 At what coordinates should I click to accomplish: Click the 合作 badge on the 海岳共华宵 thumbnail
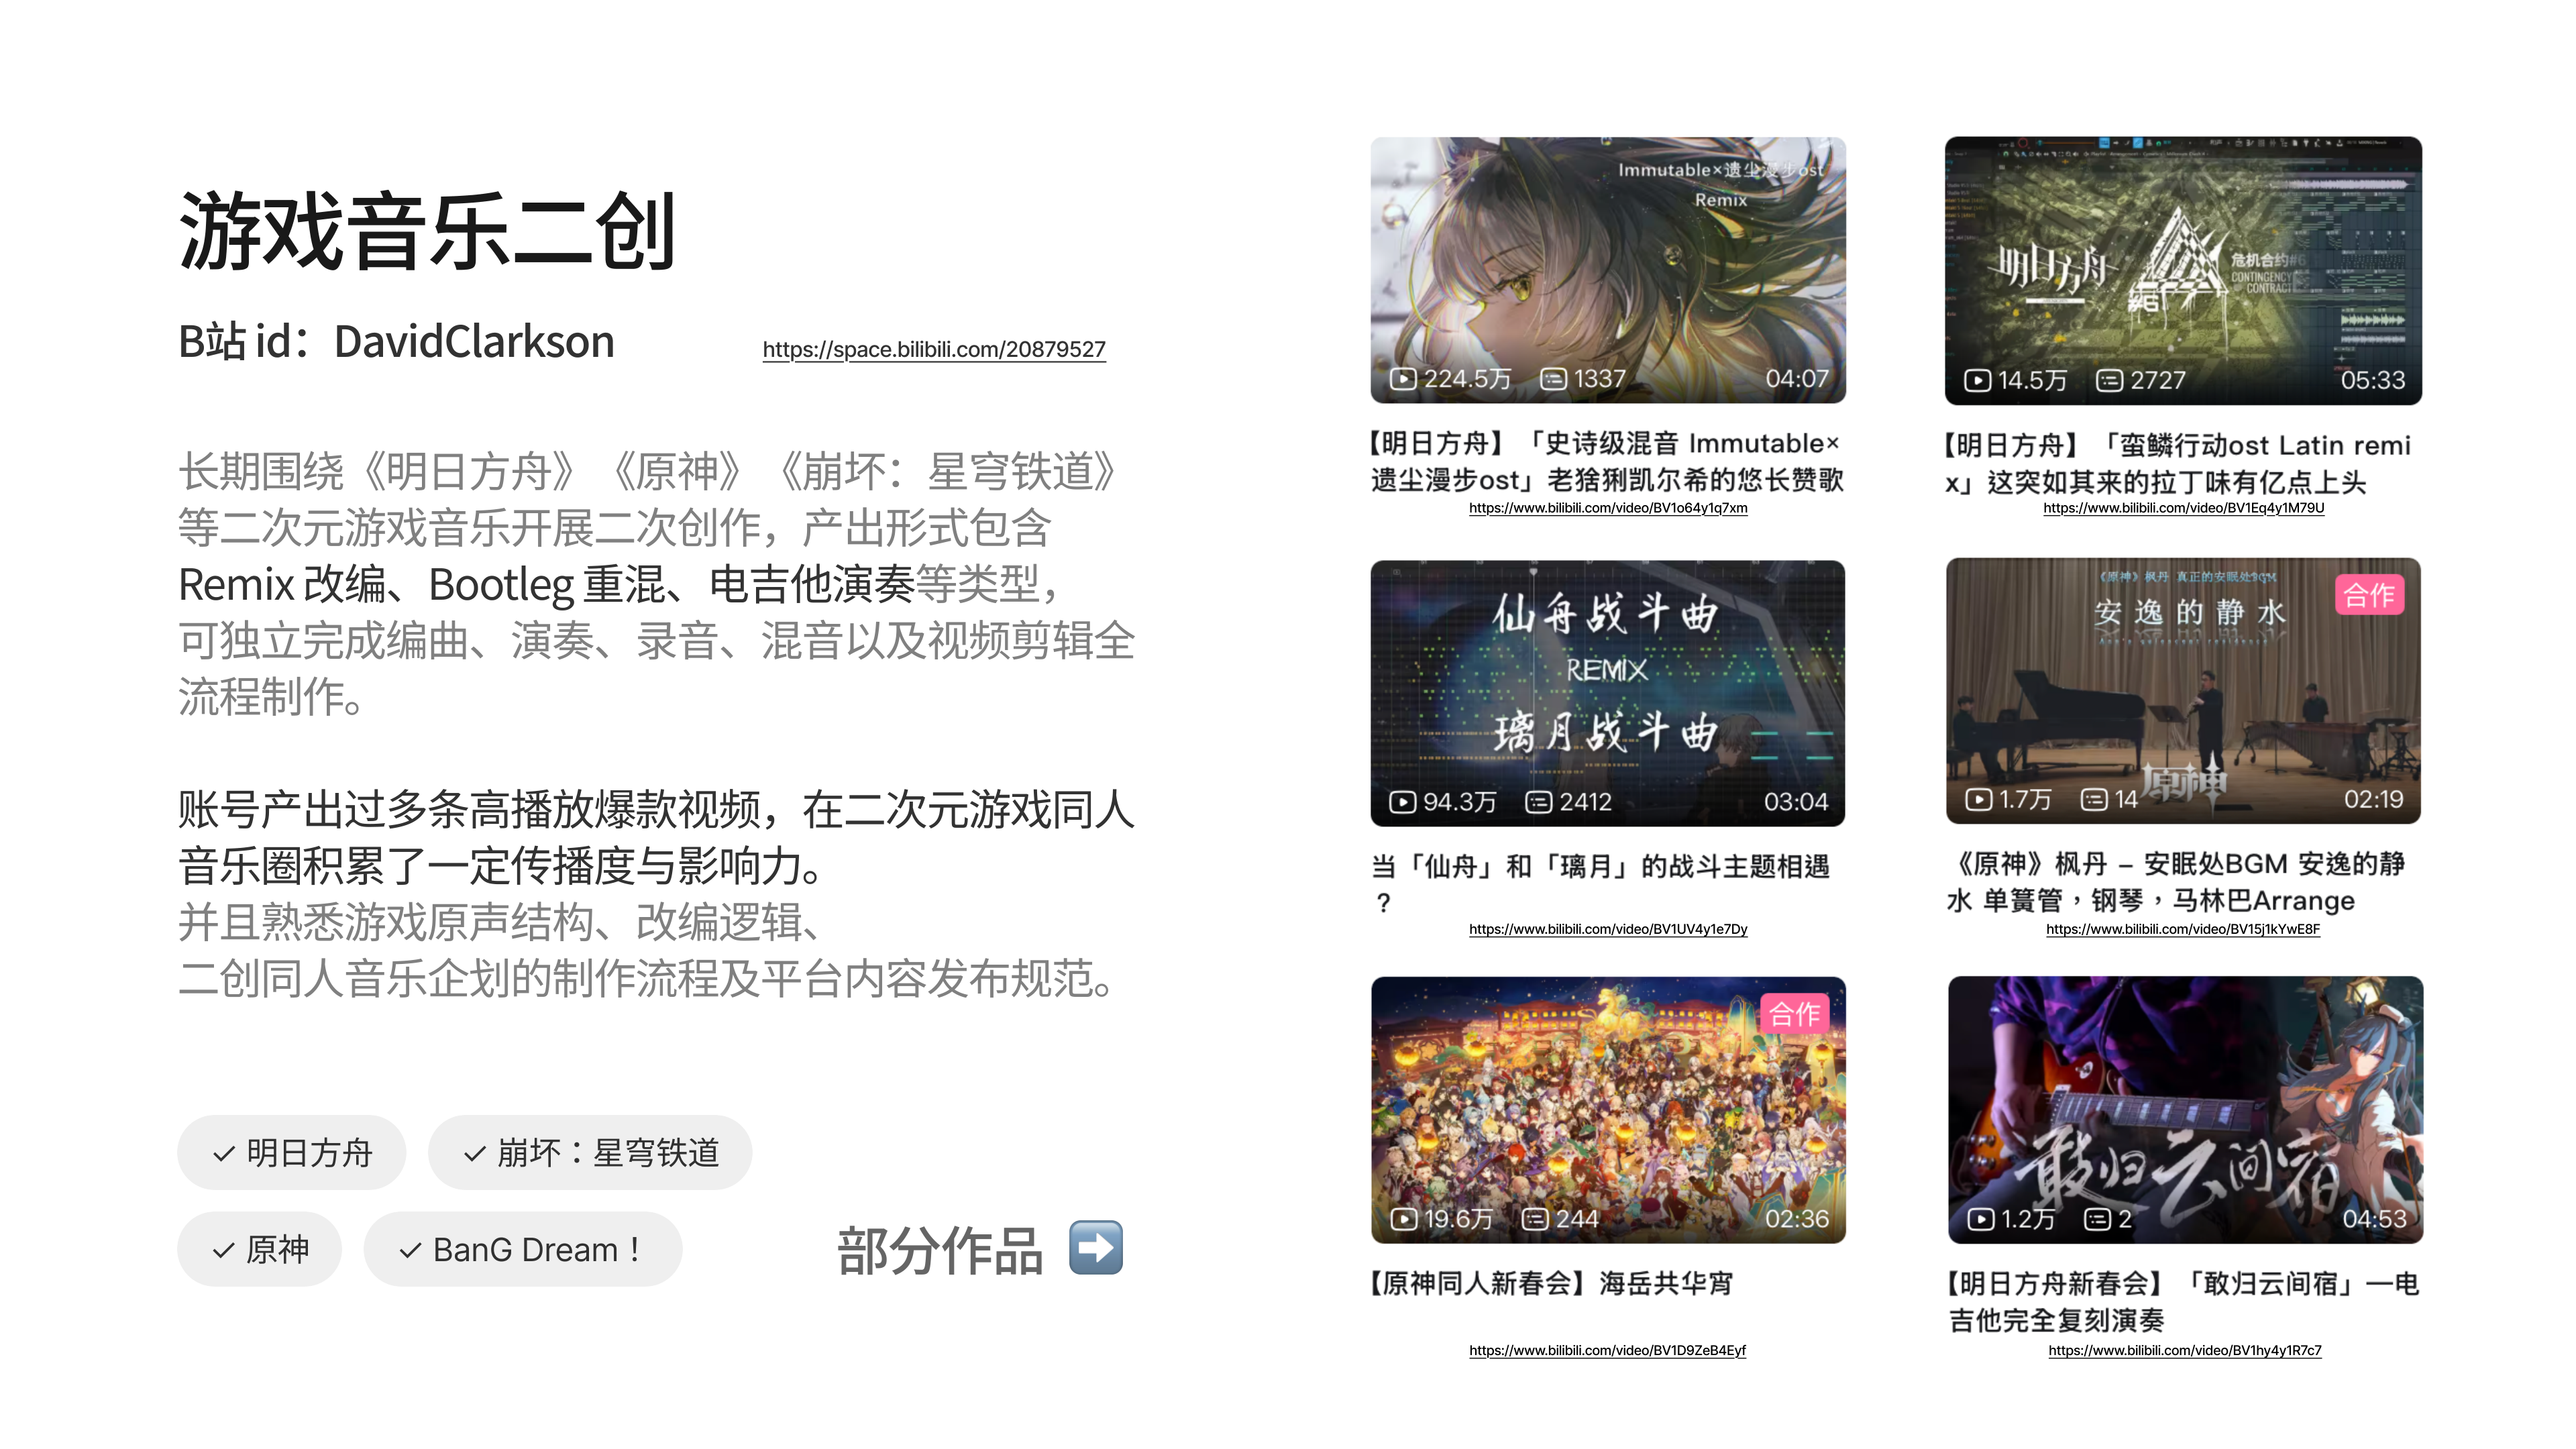click(x=1794, y=1014)
